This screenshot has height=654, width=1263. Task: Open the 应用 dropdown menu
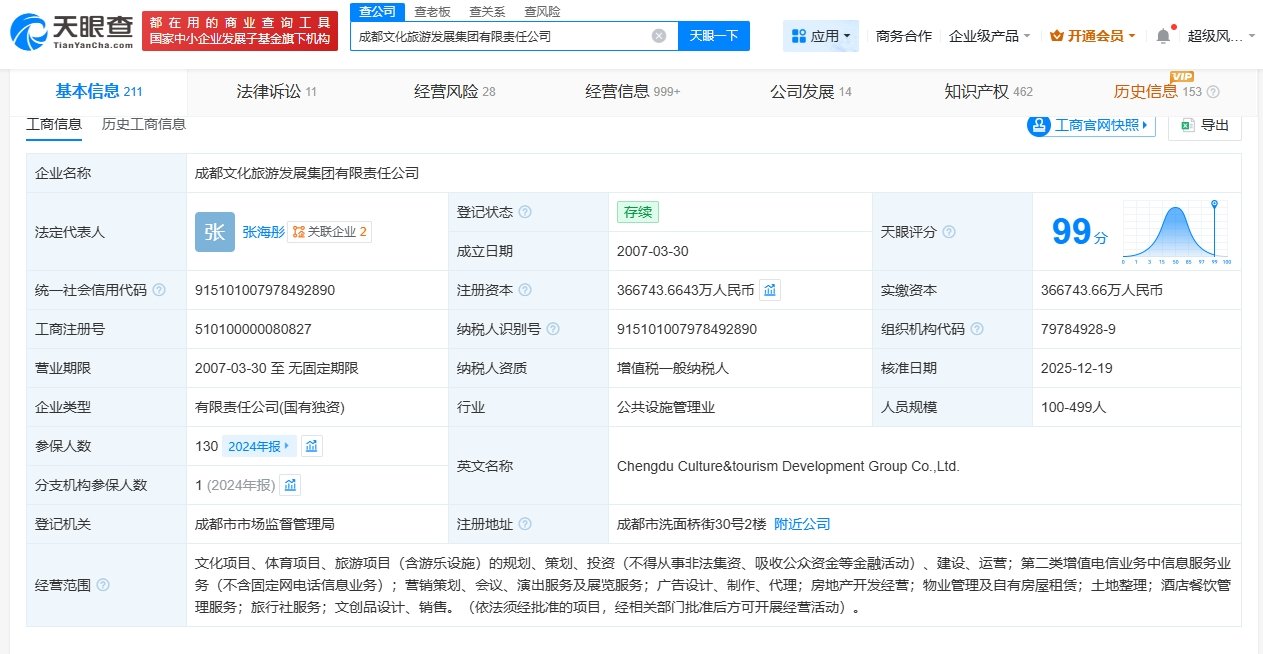(x=820, y=36)
